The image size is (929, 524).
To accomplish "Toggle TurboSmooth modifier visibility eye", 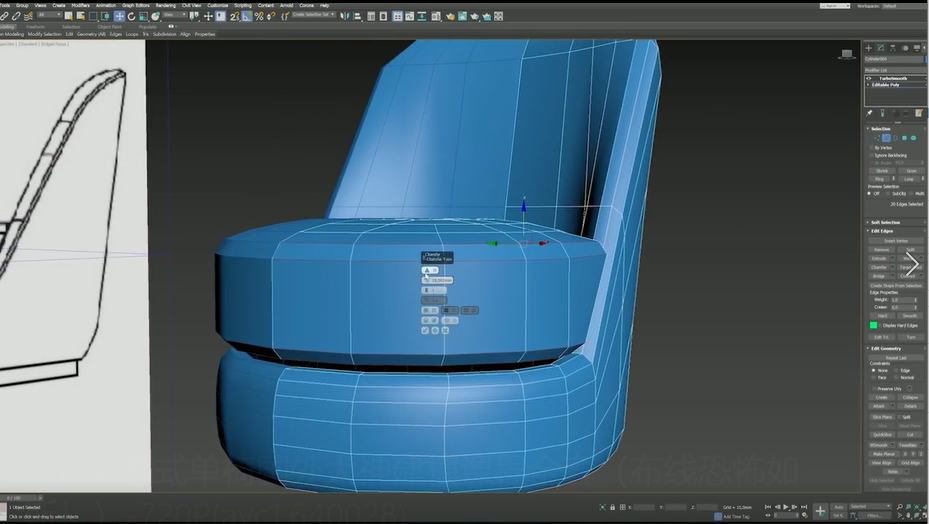I will coord(869,78).
